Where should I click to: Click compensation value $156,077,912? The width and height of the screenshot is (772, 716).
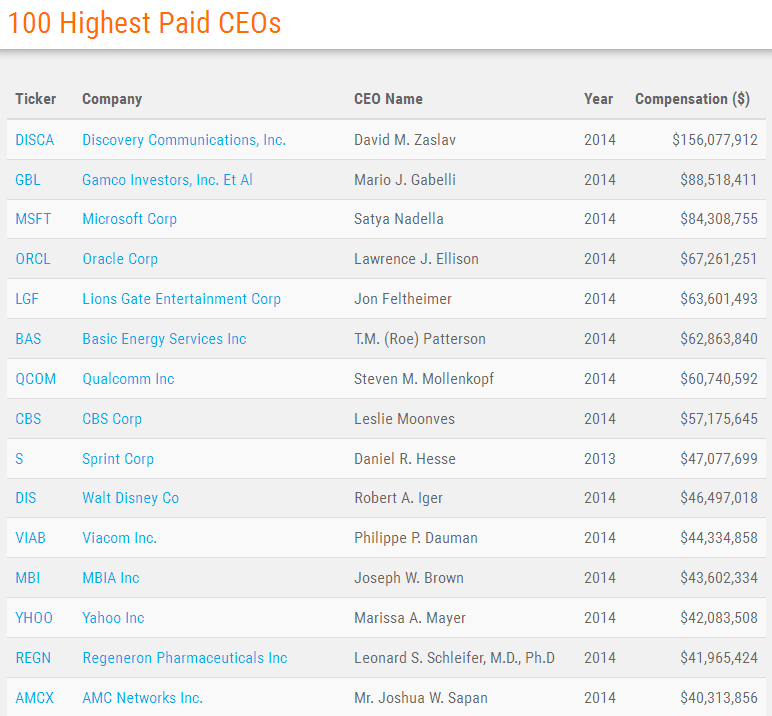(x=715, y=140)
